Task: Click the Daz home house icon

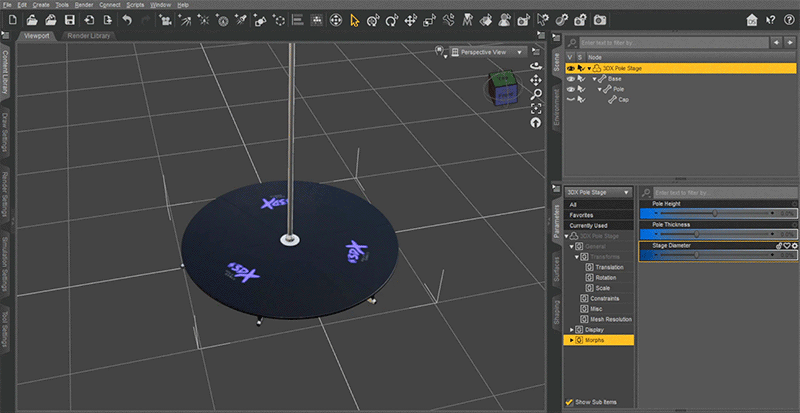Action: pyautogui.click(x=752, y=20)
